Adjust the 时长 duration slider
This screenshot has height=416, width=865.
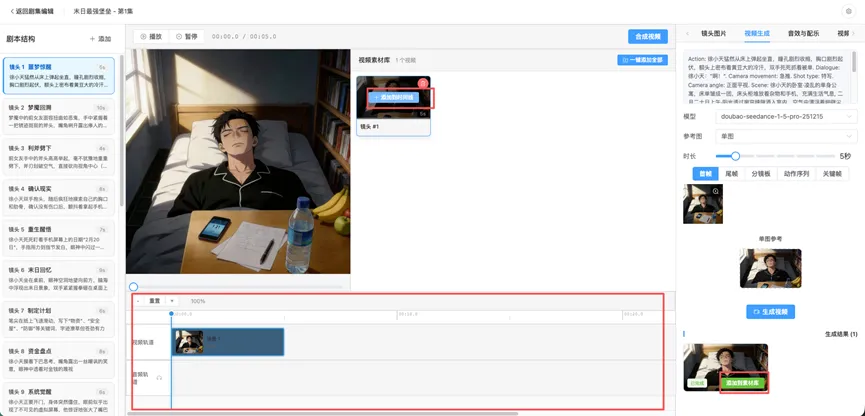[x=735, y=156]
